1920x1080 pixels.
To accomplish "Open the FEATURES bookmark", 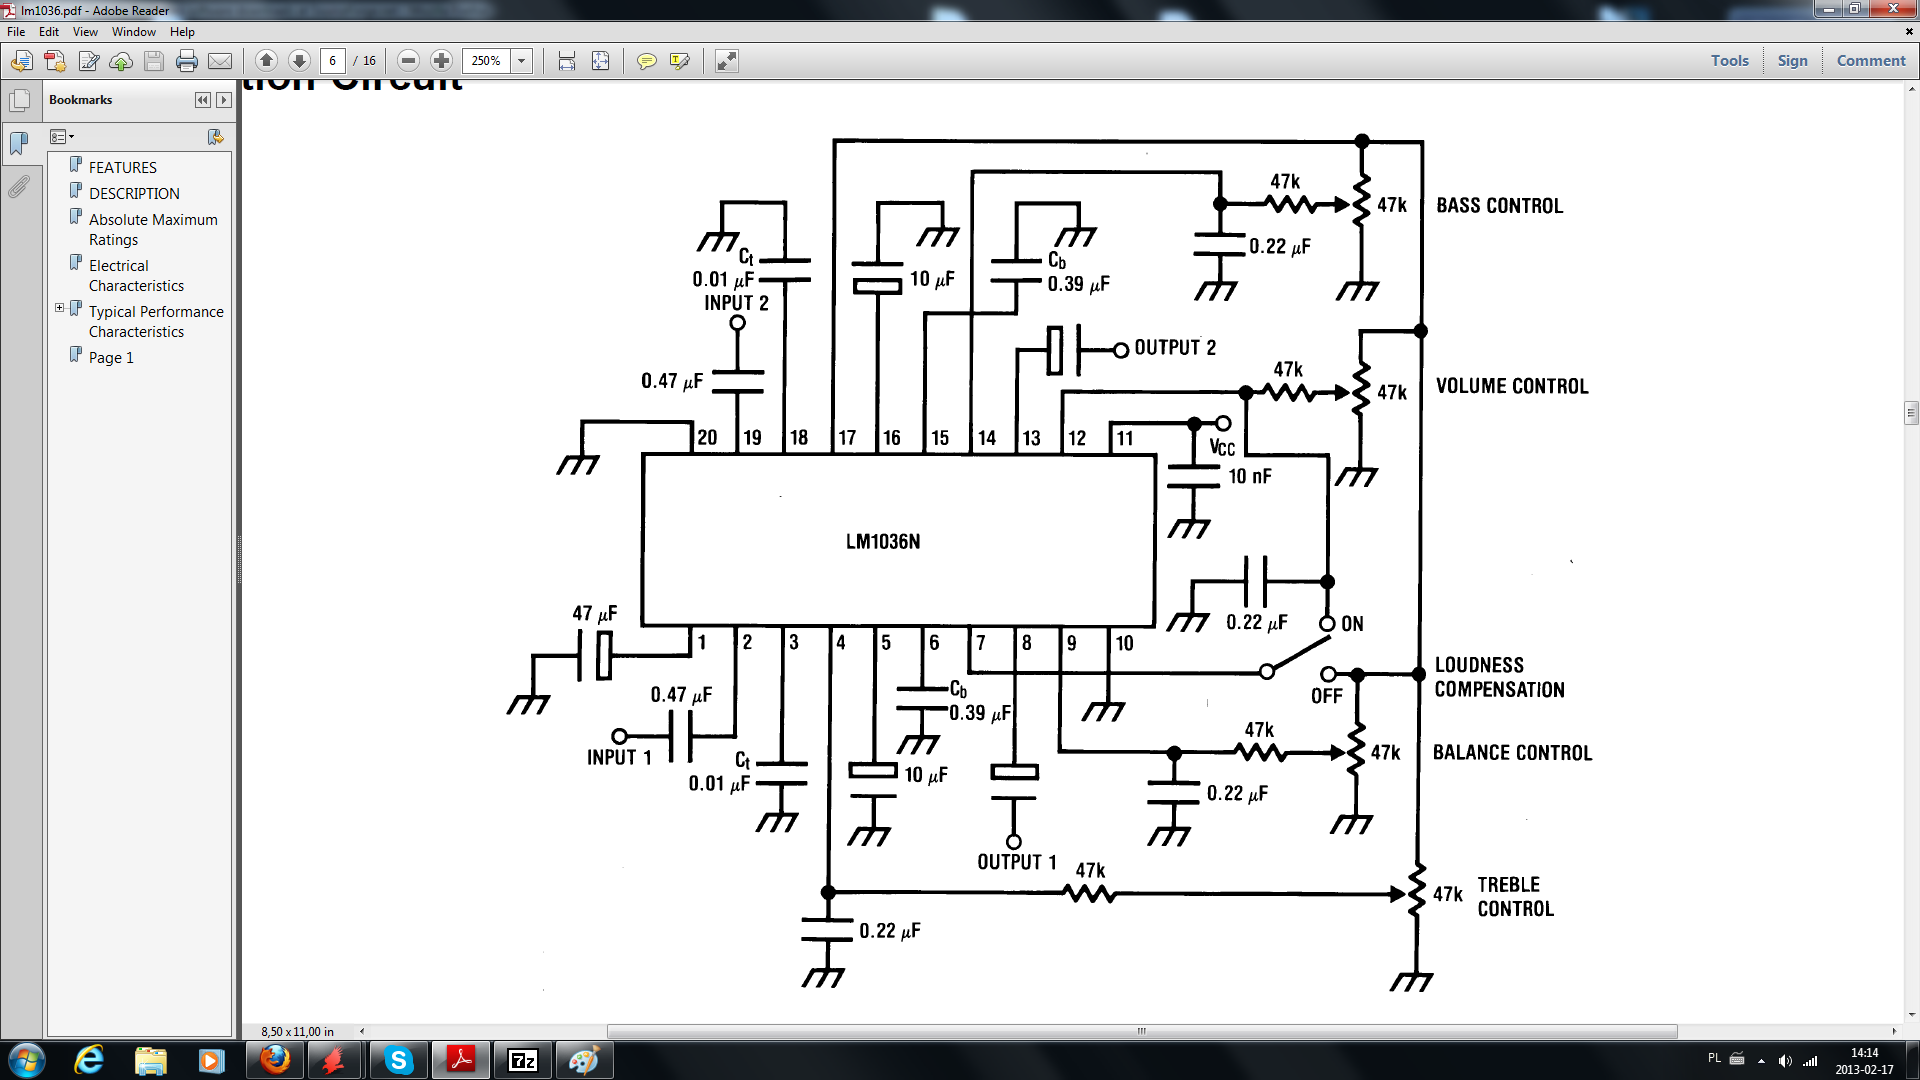I will tap(122, 167).
